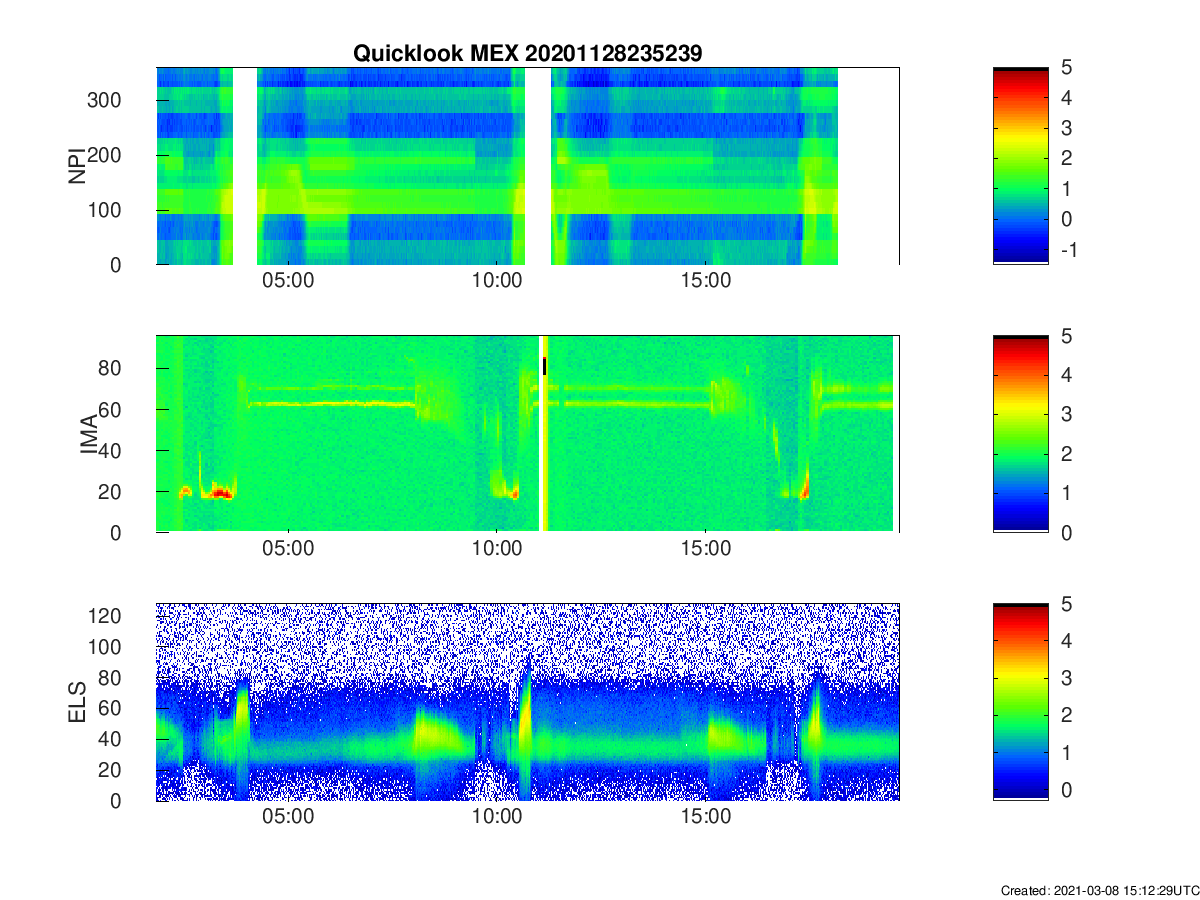Click the 5 label on ELS colorbar
This screenshot has width=1200, height=900.
(x=1066, y=604)
